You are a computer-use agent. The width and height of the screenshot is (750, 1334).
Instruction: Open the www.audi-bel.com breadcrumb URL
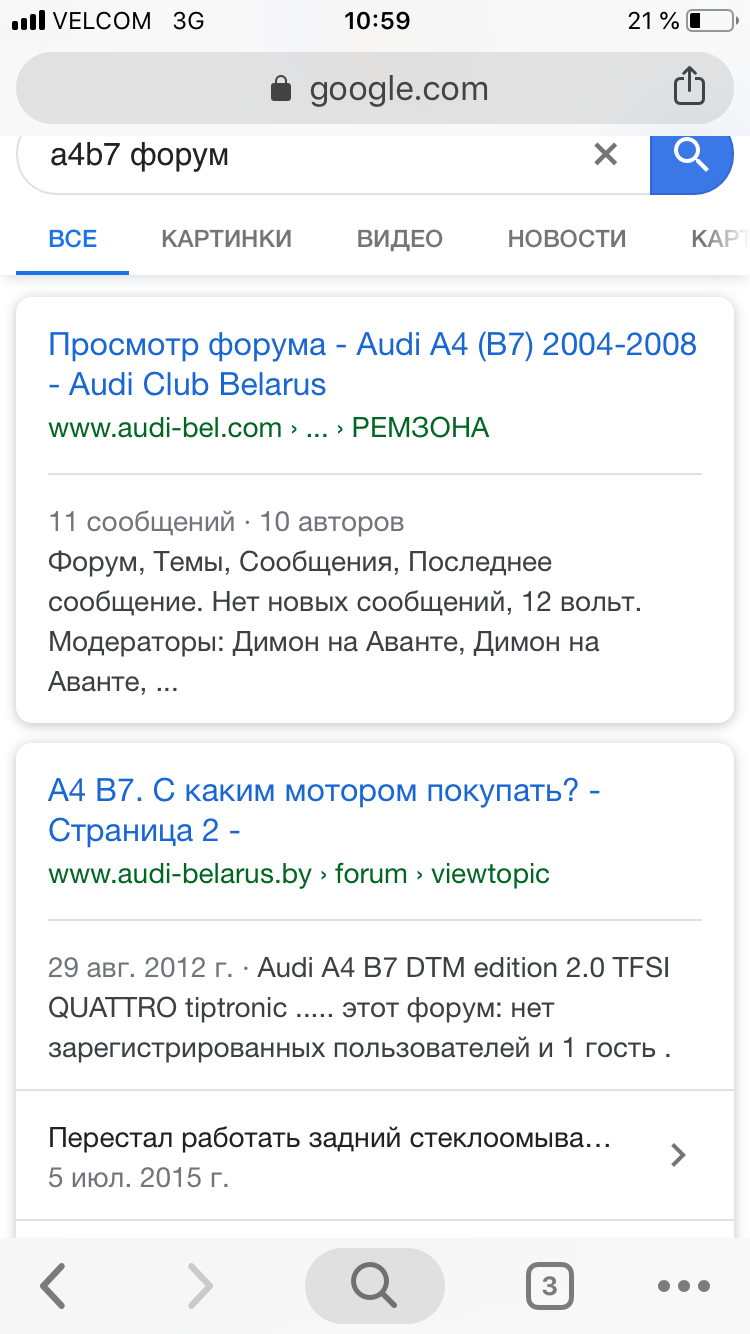point(268,428)
